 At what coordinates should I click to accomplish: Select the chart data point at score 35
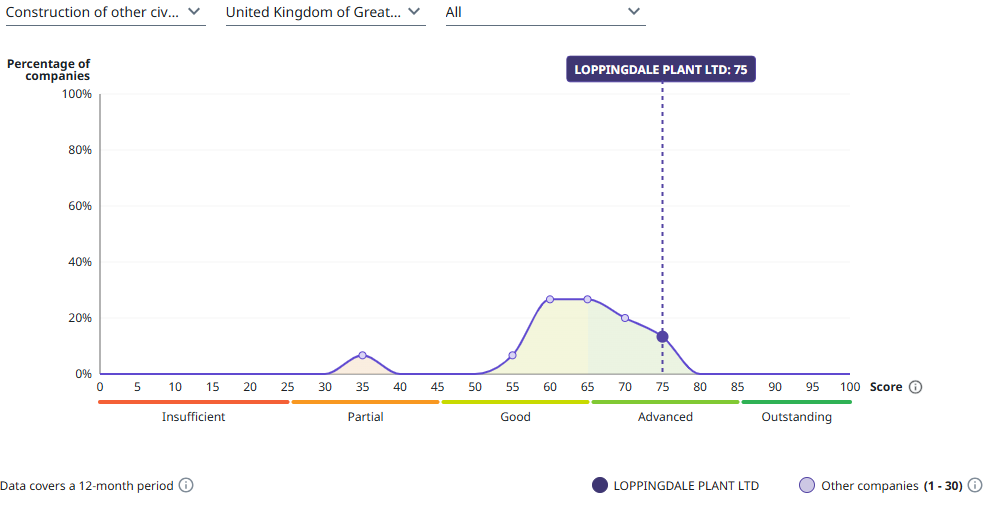click(362, 356)
